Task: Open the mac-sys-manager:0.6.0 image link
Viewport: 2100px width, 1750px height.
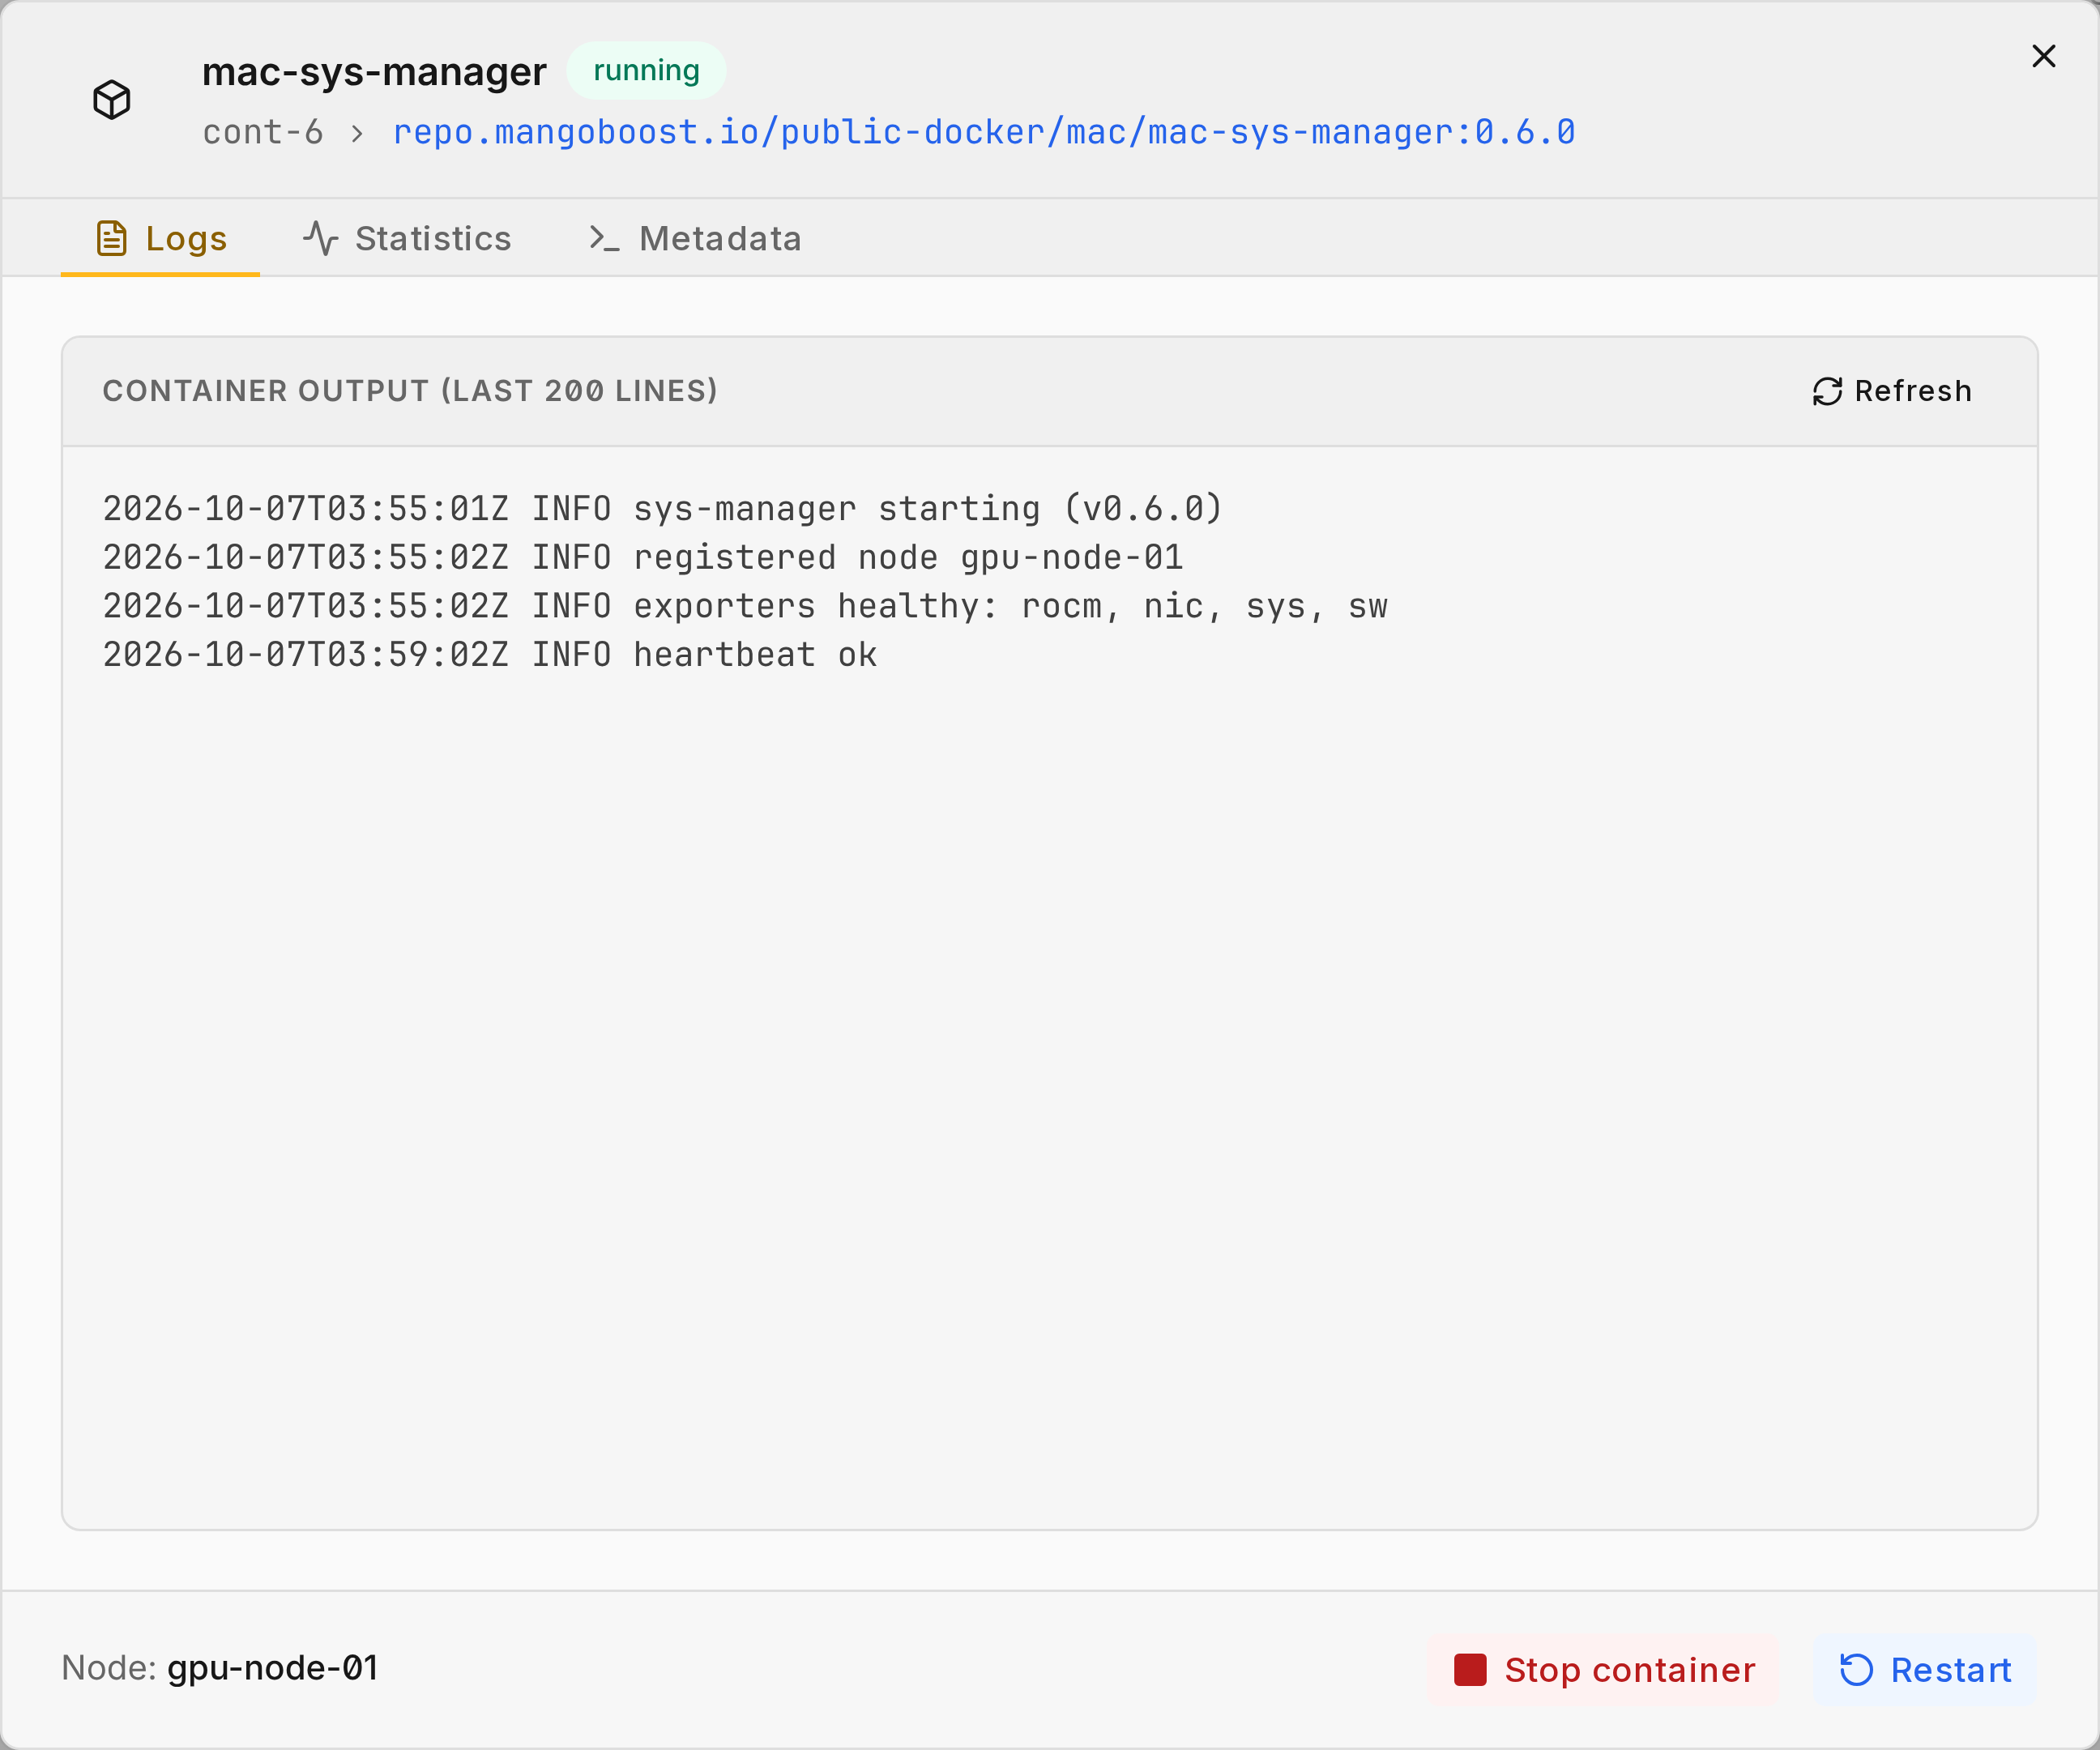Action: click(984, 132)
